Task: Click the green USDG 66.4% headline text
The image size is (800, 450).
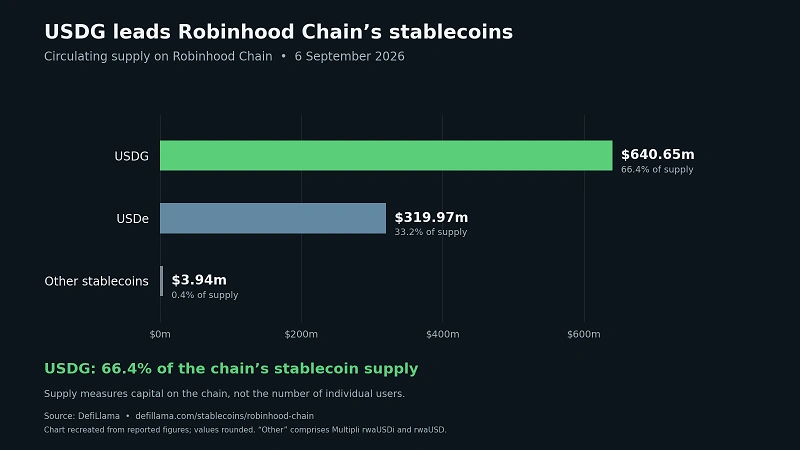Action: click(231, 368)
